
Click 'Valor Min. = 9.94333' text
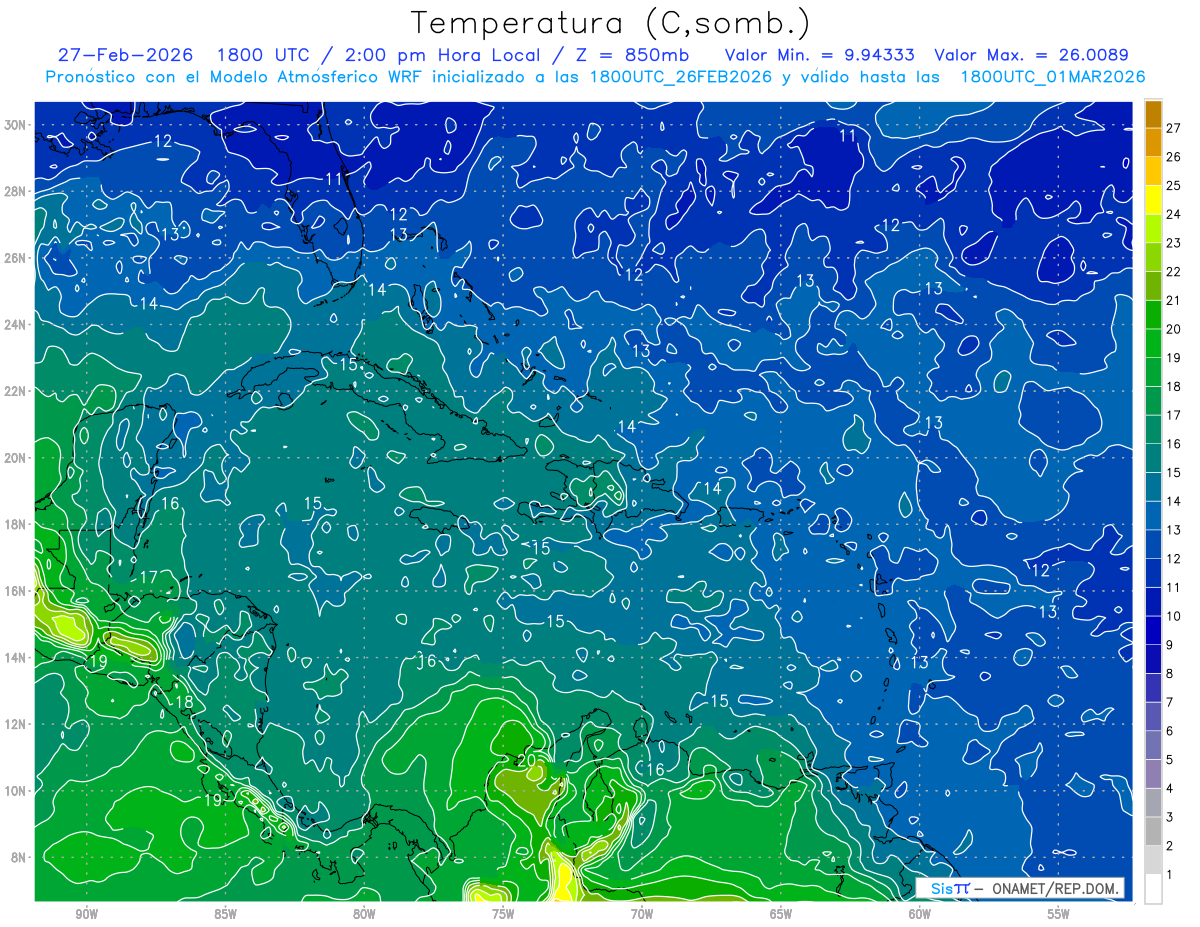point(819,54)
